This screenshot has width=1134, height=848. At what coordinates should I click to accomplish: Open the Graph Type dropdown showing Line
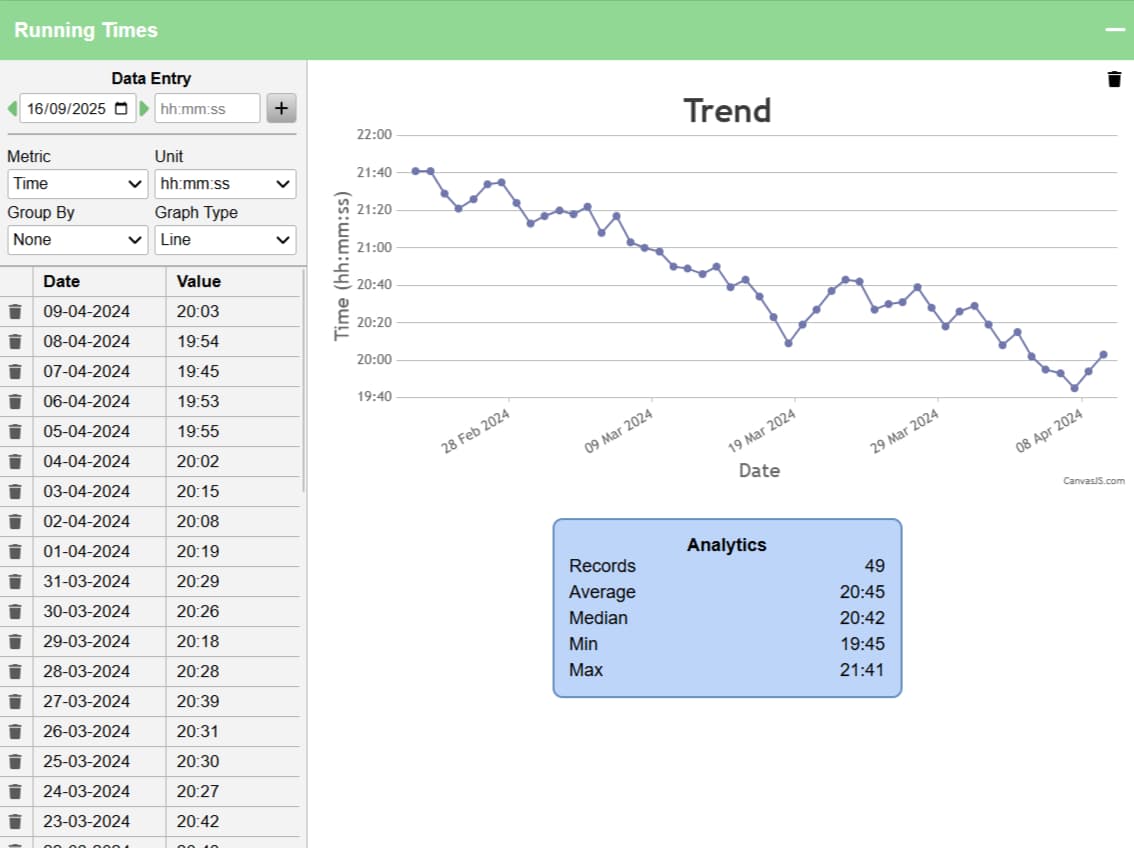225,240
